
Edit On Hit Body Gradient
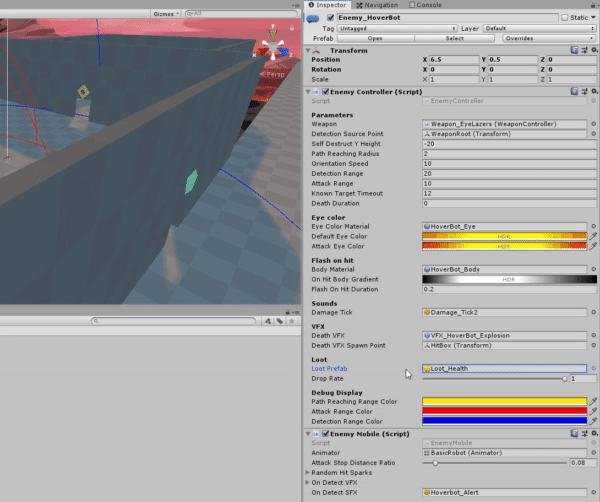tap(509, 279)
